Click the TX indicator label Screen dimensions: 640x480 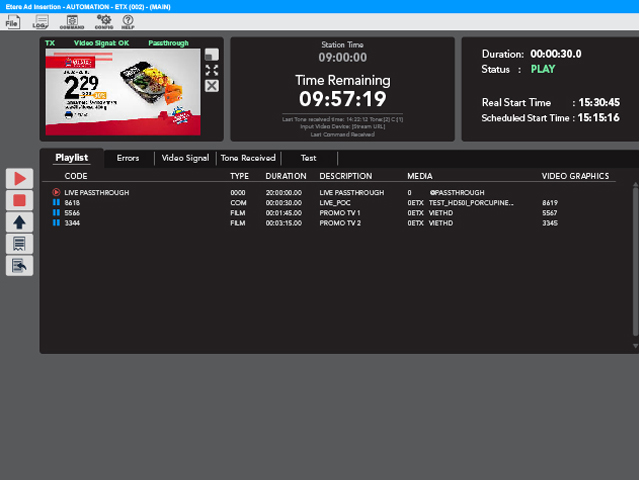50,43
